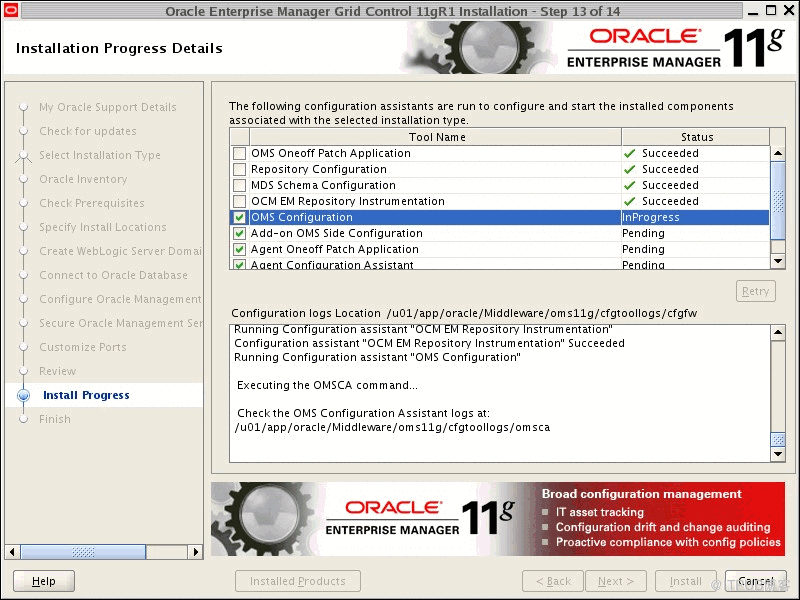Viewport: 800px width, 600px height.
Task: Cancel the installation
Action: click(756, 581)
